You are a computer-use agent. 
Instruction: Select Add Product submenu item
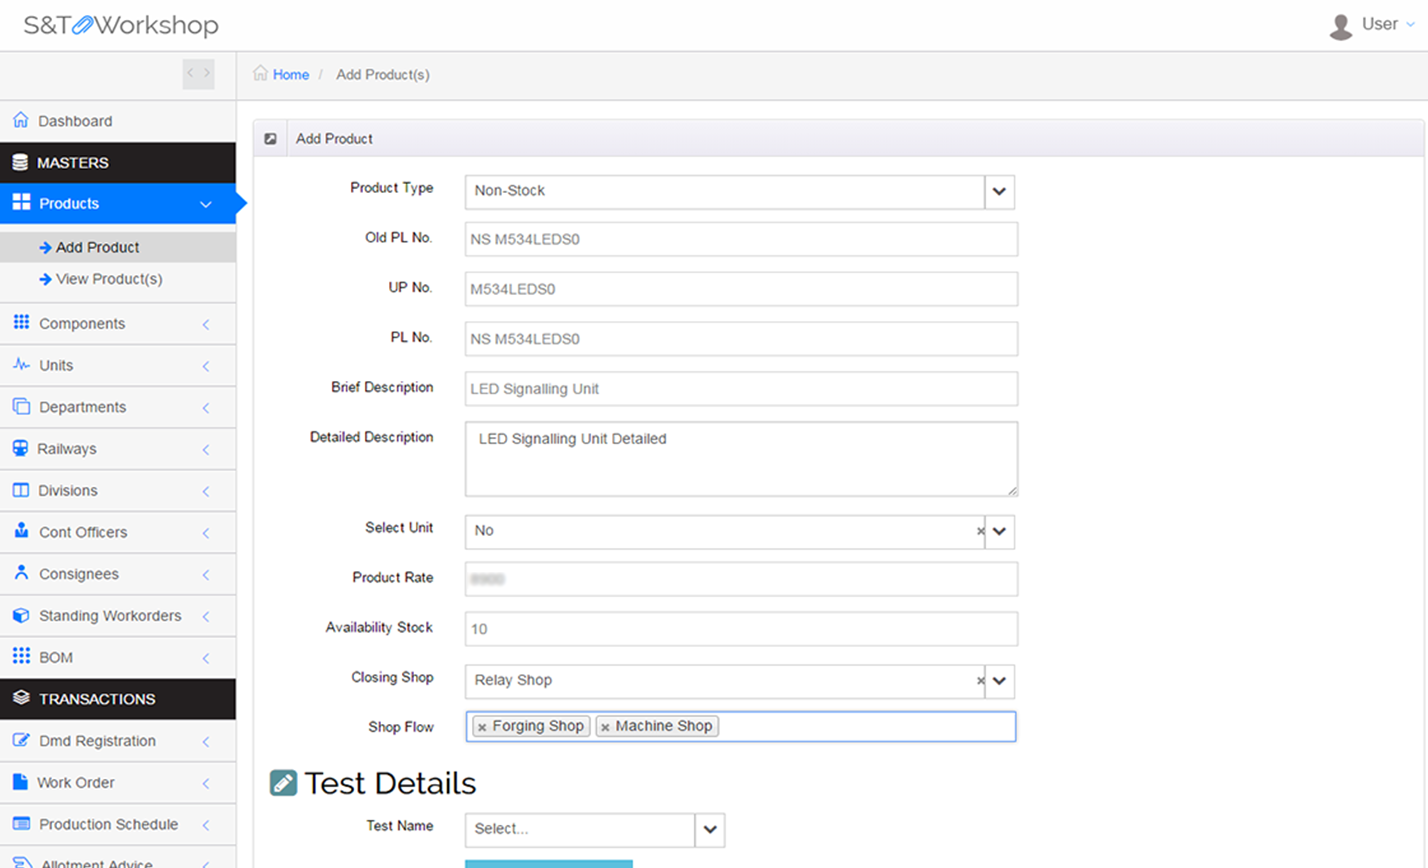118,247
